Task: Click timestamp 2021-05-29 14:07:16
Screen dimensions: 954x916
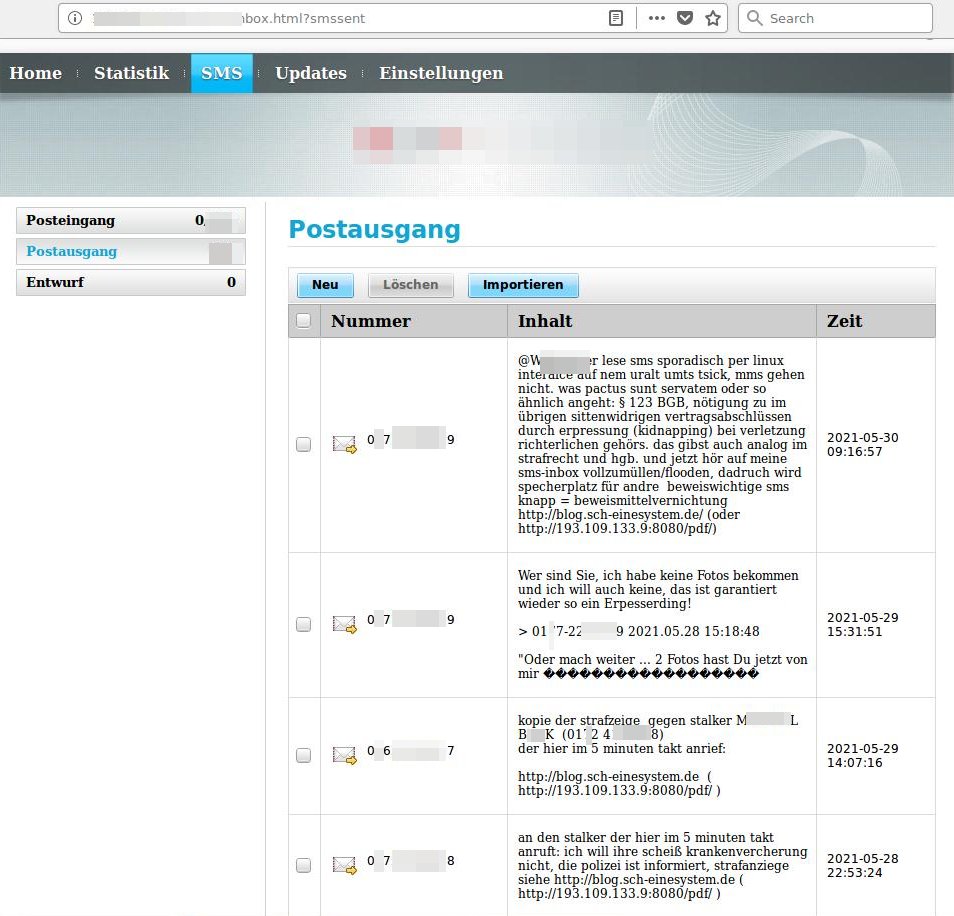Action: click(862, 755)
